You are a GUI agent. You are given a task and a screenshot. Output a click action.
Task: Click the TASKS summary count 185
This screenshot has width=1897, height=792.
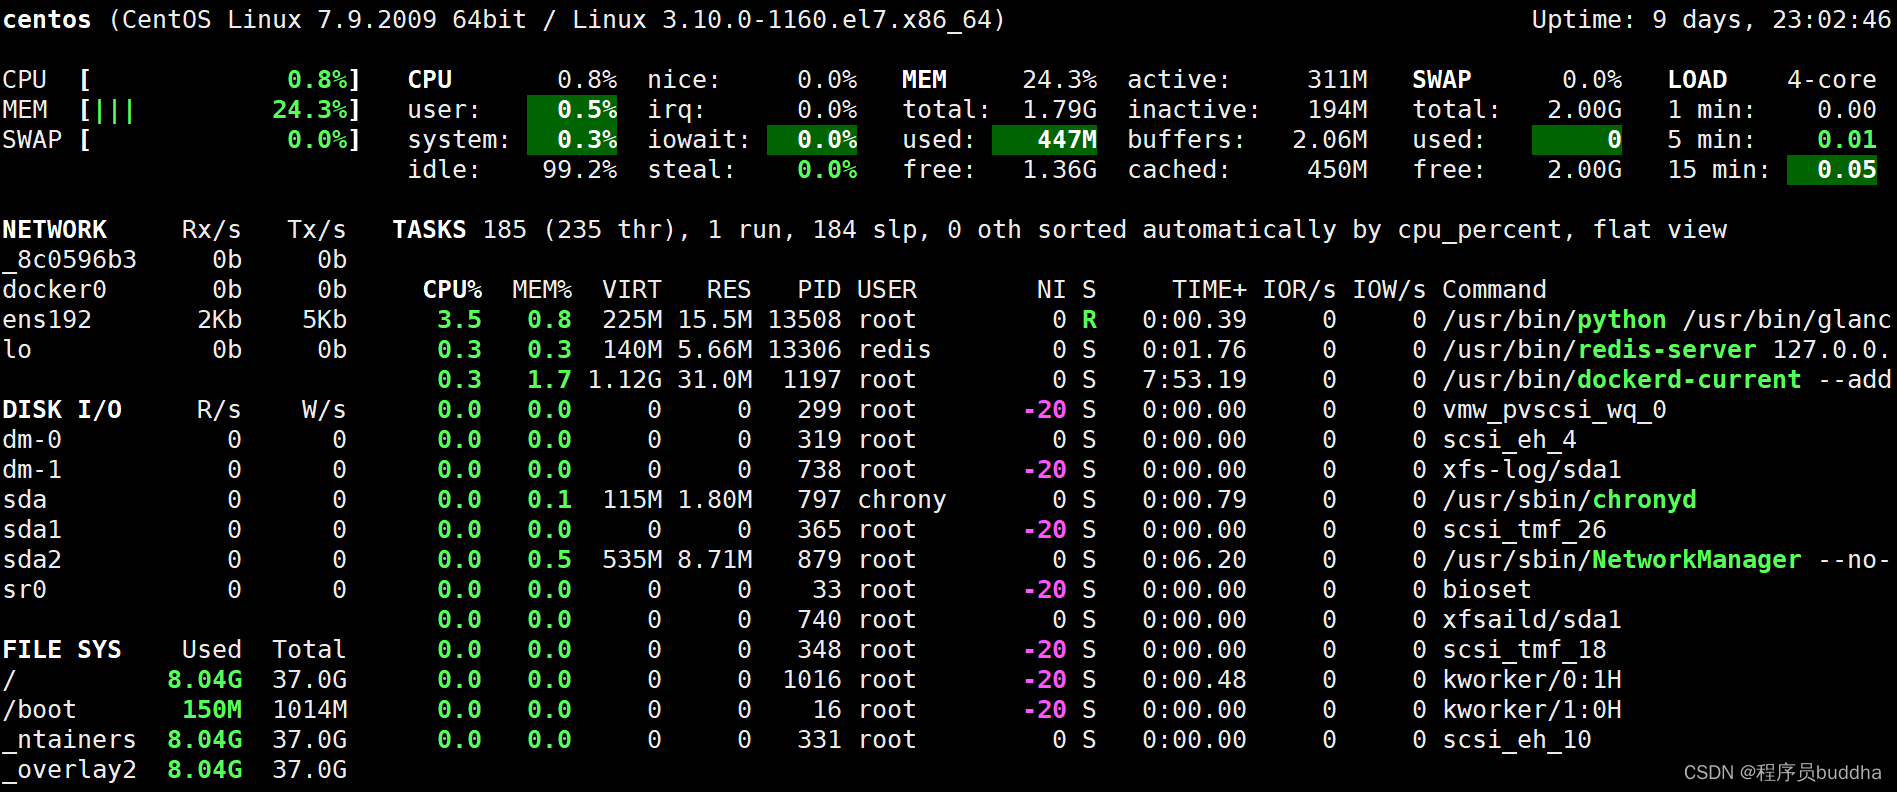[504, 230]
